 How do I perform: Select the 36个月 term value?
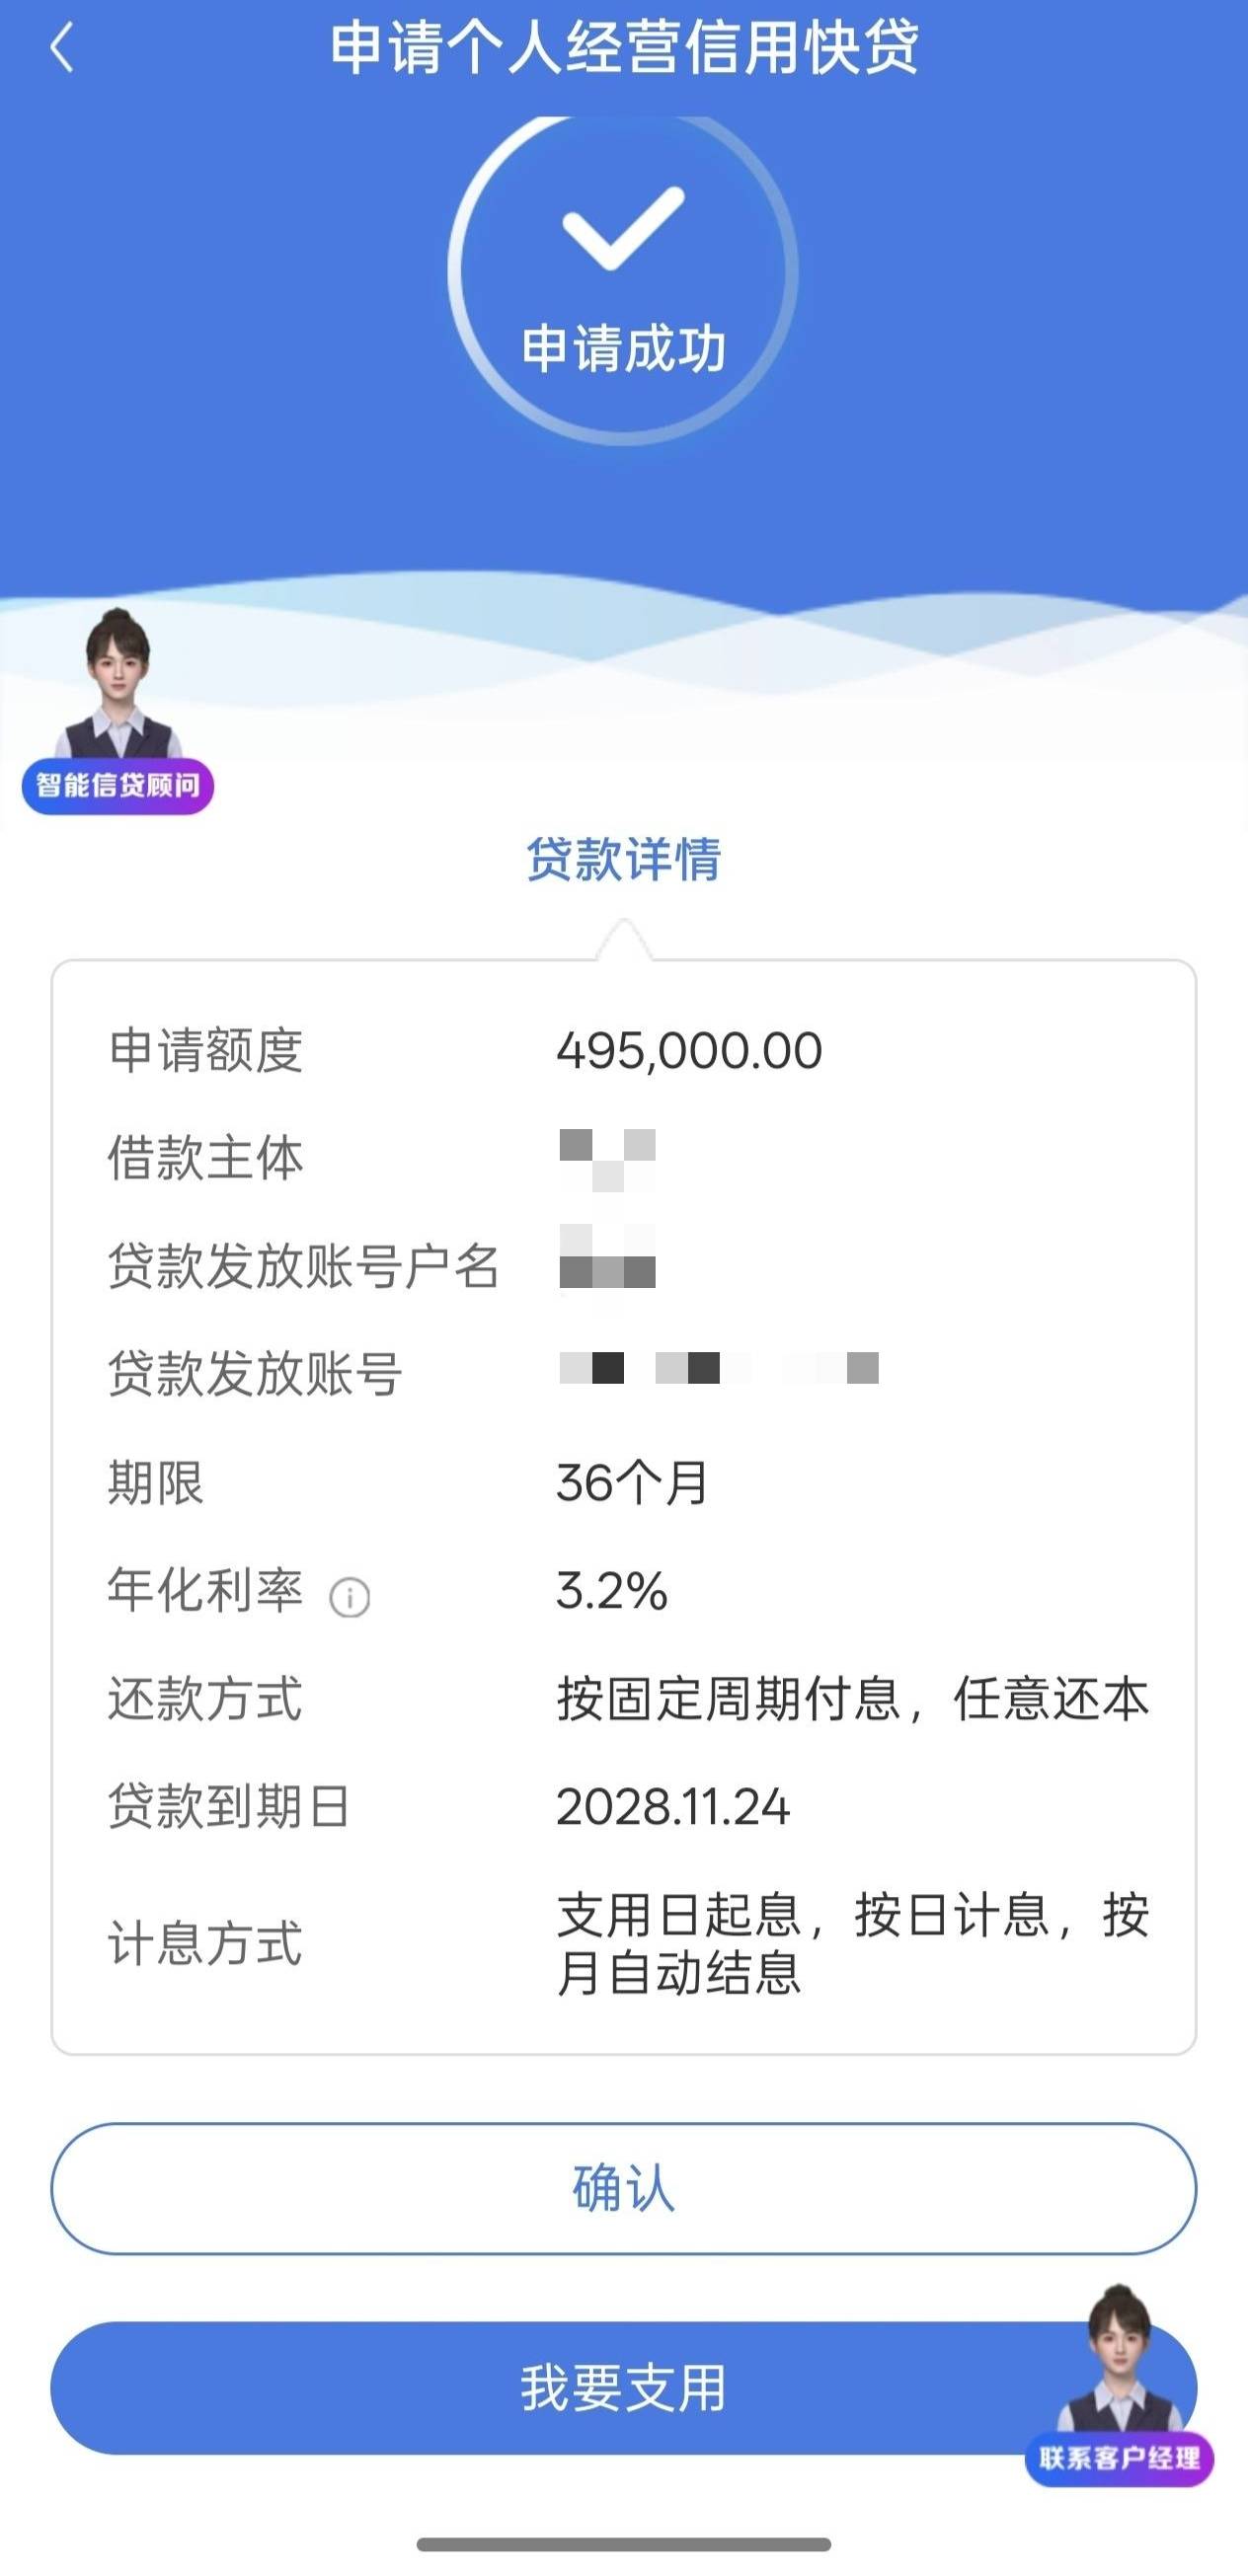click(x=632, y=1483)
